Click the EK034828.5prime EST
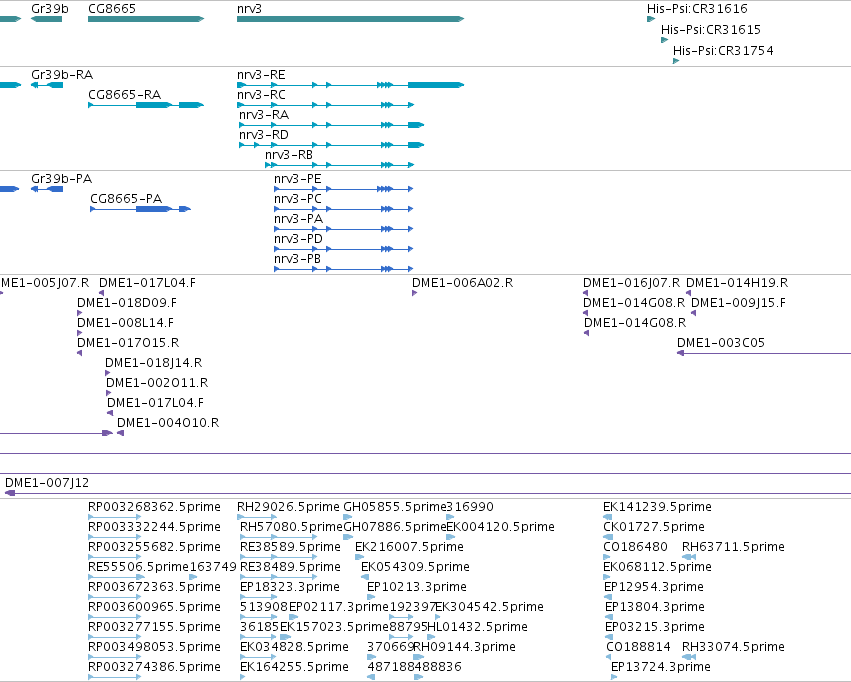Viewport: 851px width, 682px height. [x=294, y=648]
